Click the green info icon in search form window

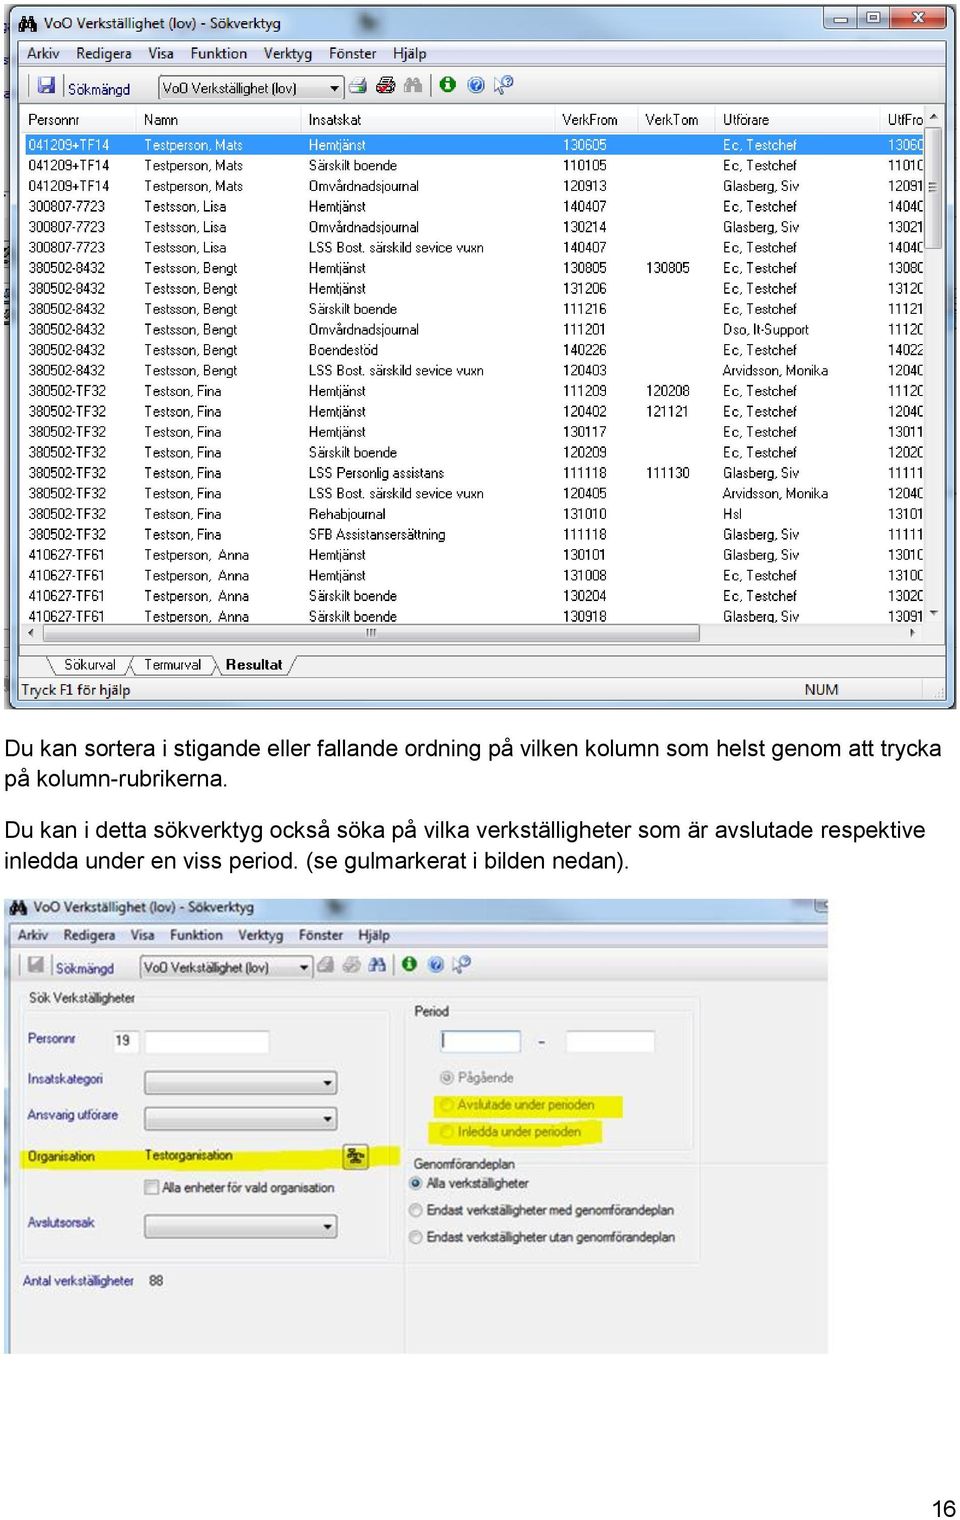click(409, 964)
